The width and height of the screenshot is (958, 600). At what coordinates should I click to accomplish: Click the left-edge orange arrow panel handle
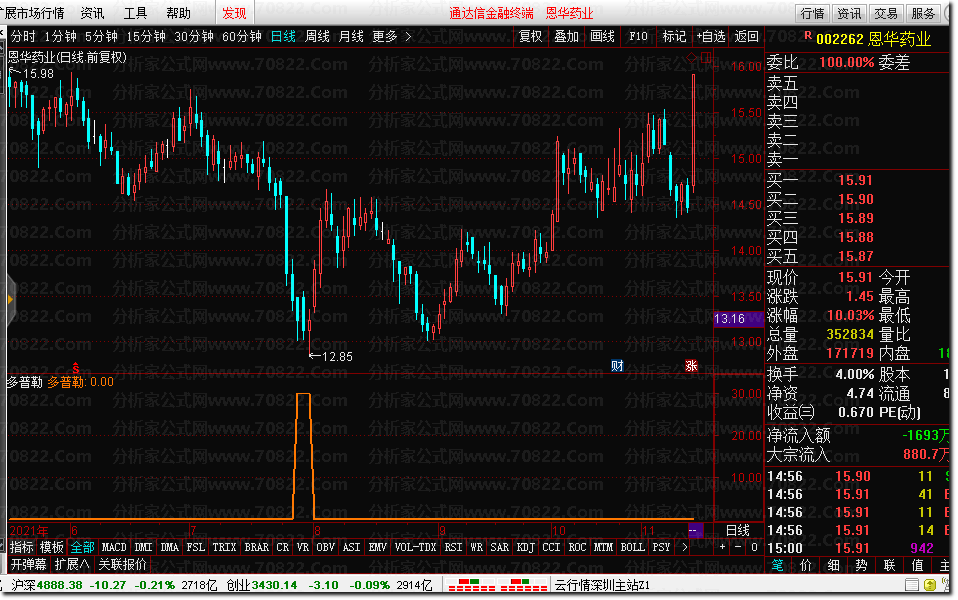pos(10,299)
